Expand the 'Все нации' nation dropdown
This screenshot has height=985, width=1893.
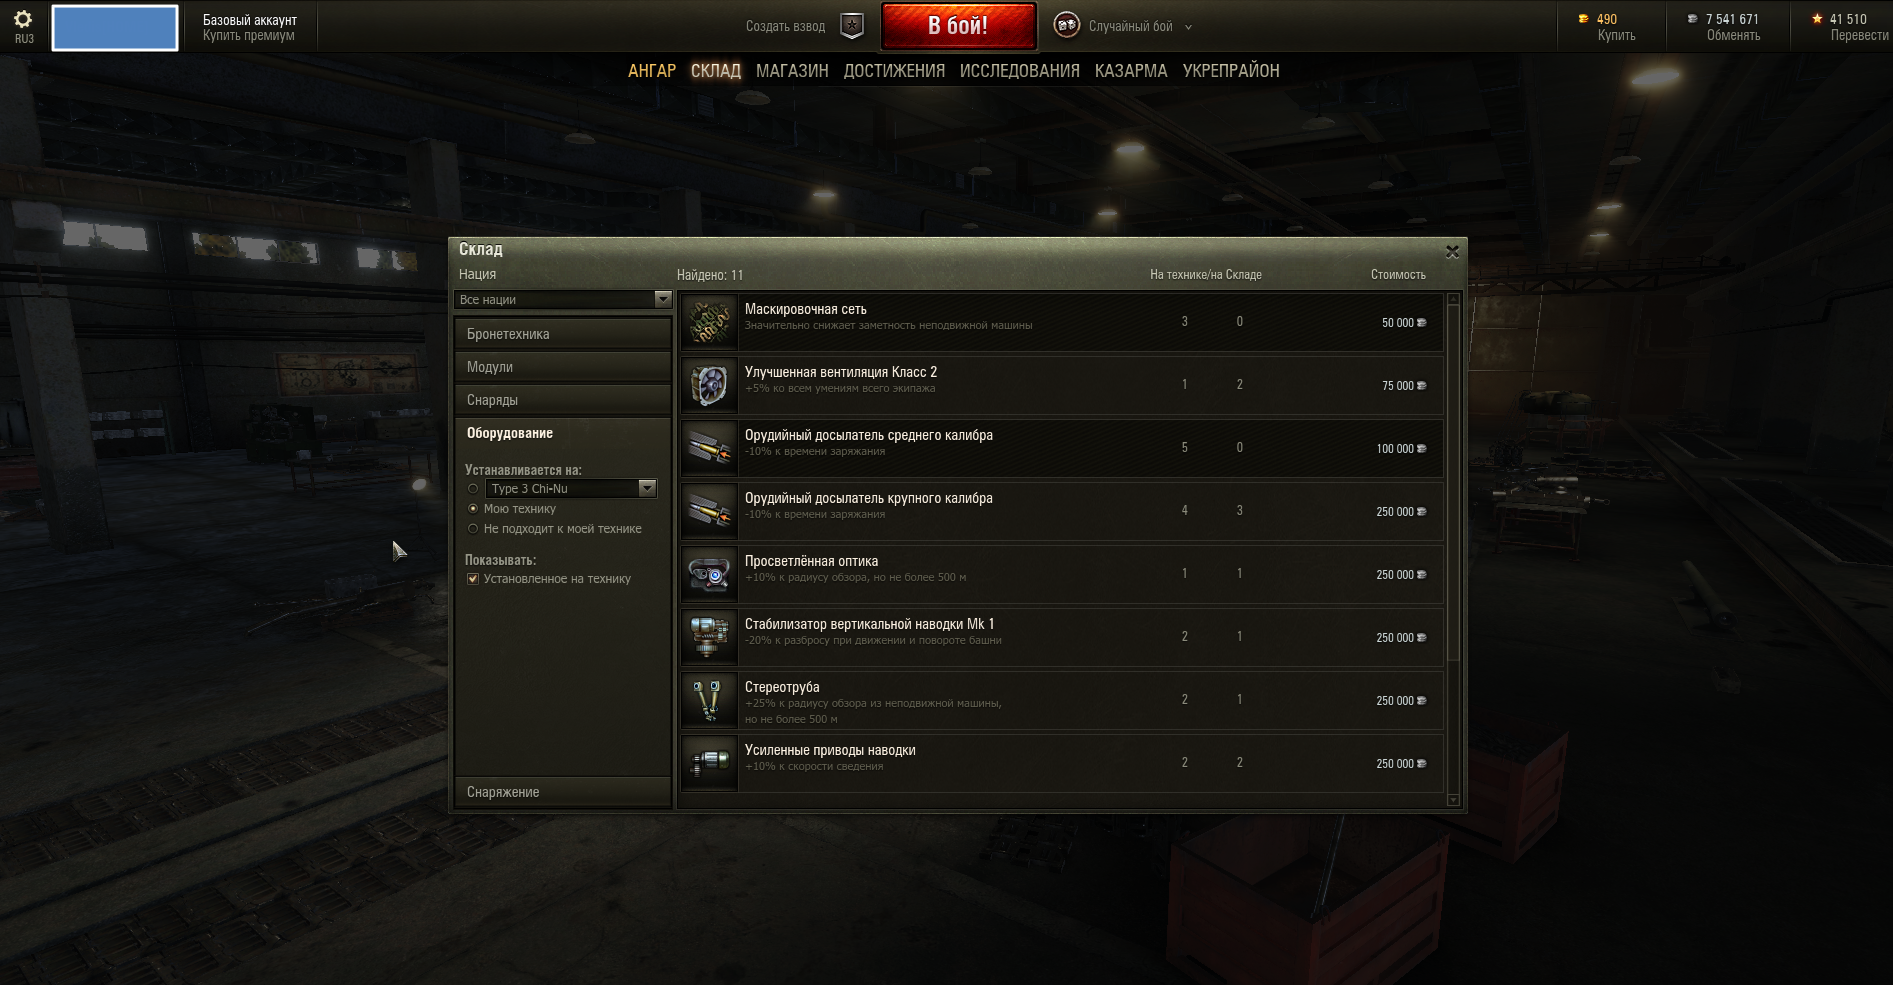click(563, 299)
